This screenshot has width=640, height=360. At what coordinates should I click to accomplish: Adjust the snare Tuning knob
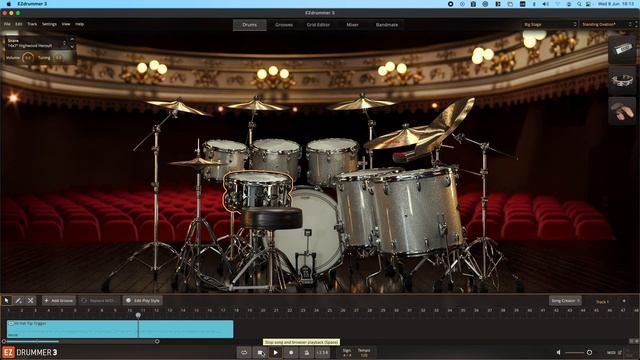point(58,58)
